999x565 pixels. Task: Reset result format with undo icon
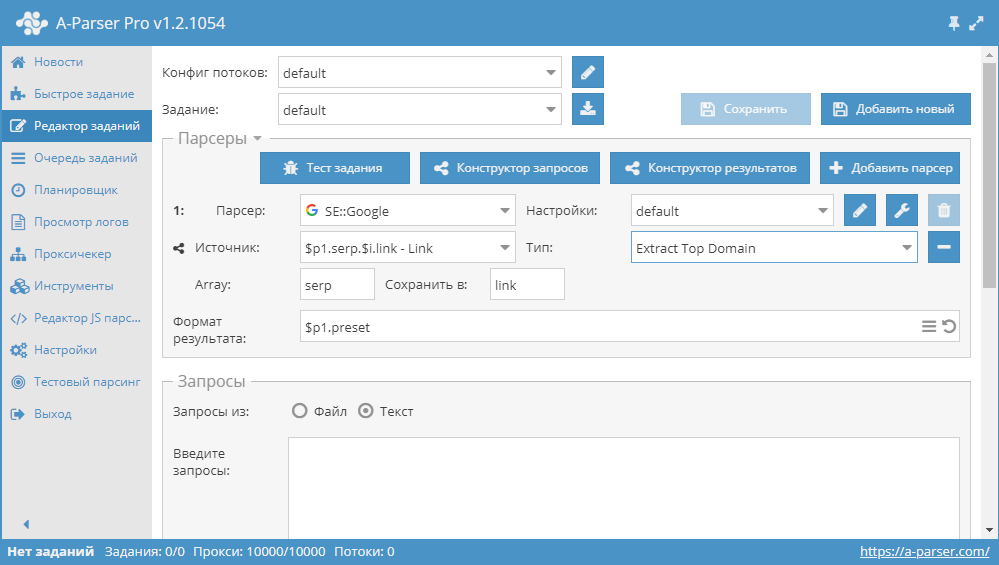(949, 327)
